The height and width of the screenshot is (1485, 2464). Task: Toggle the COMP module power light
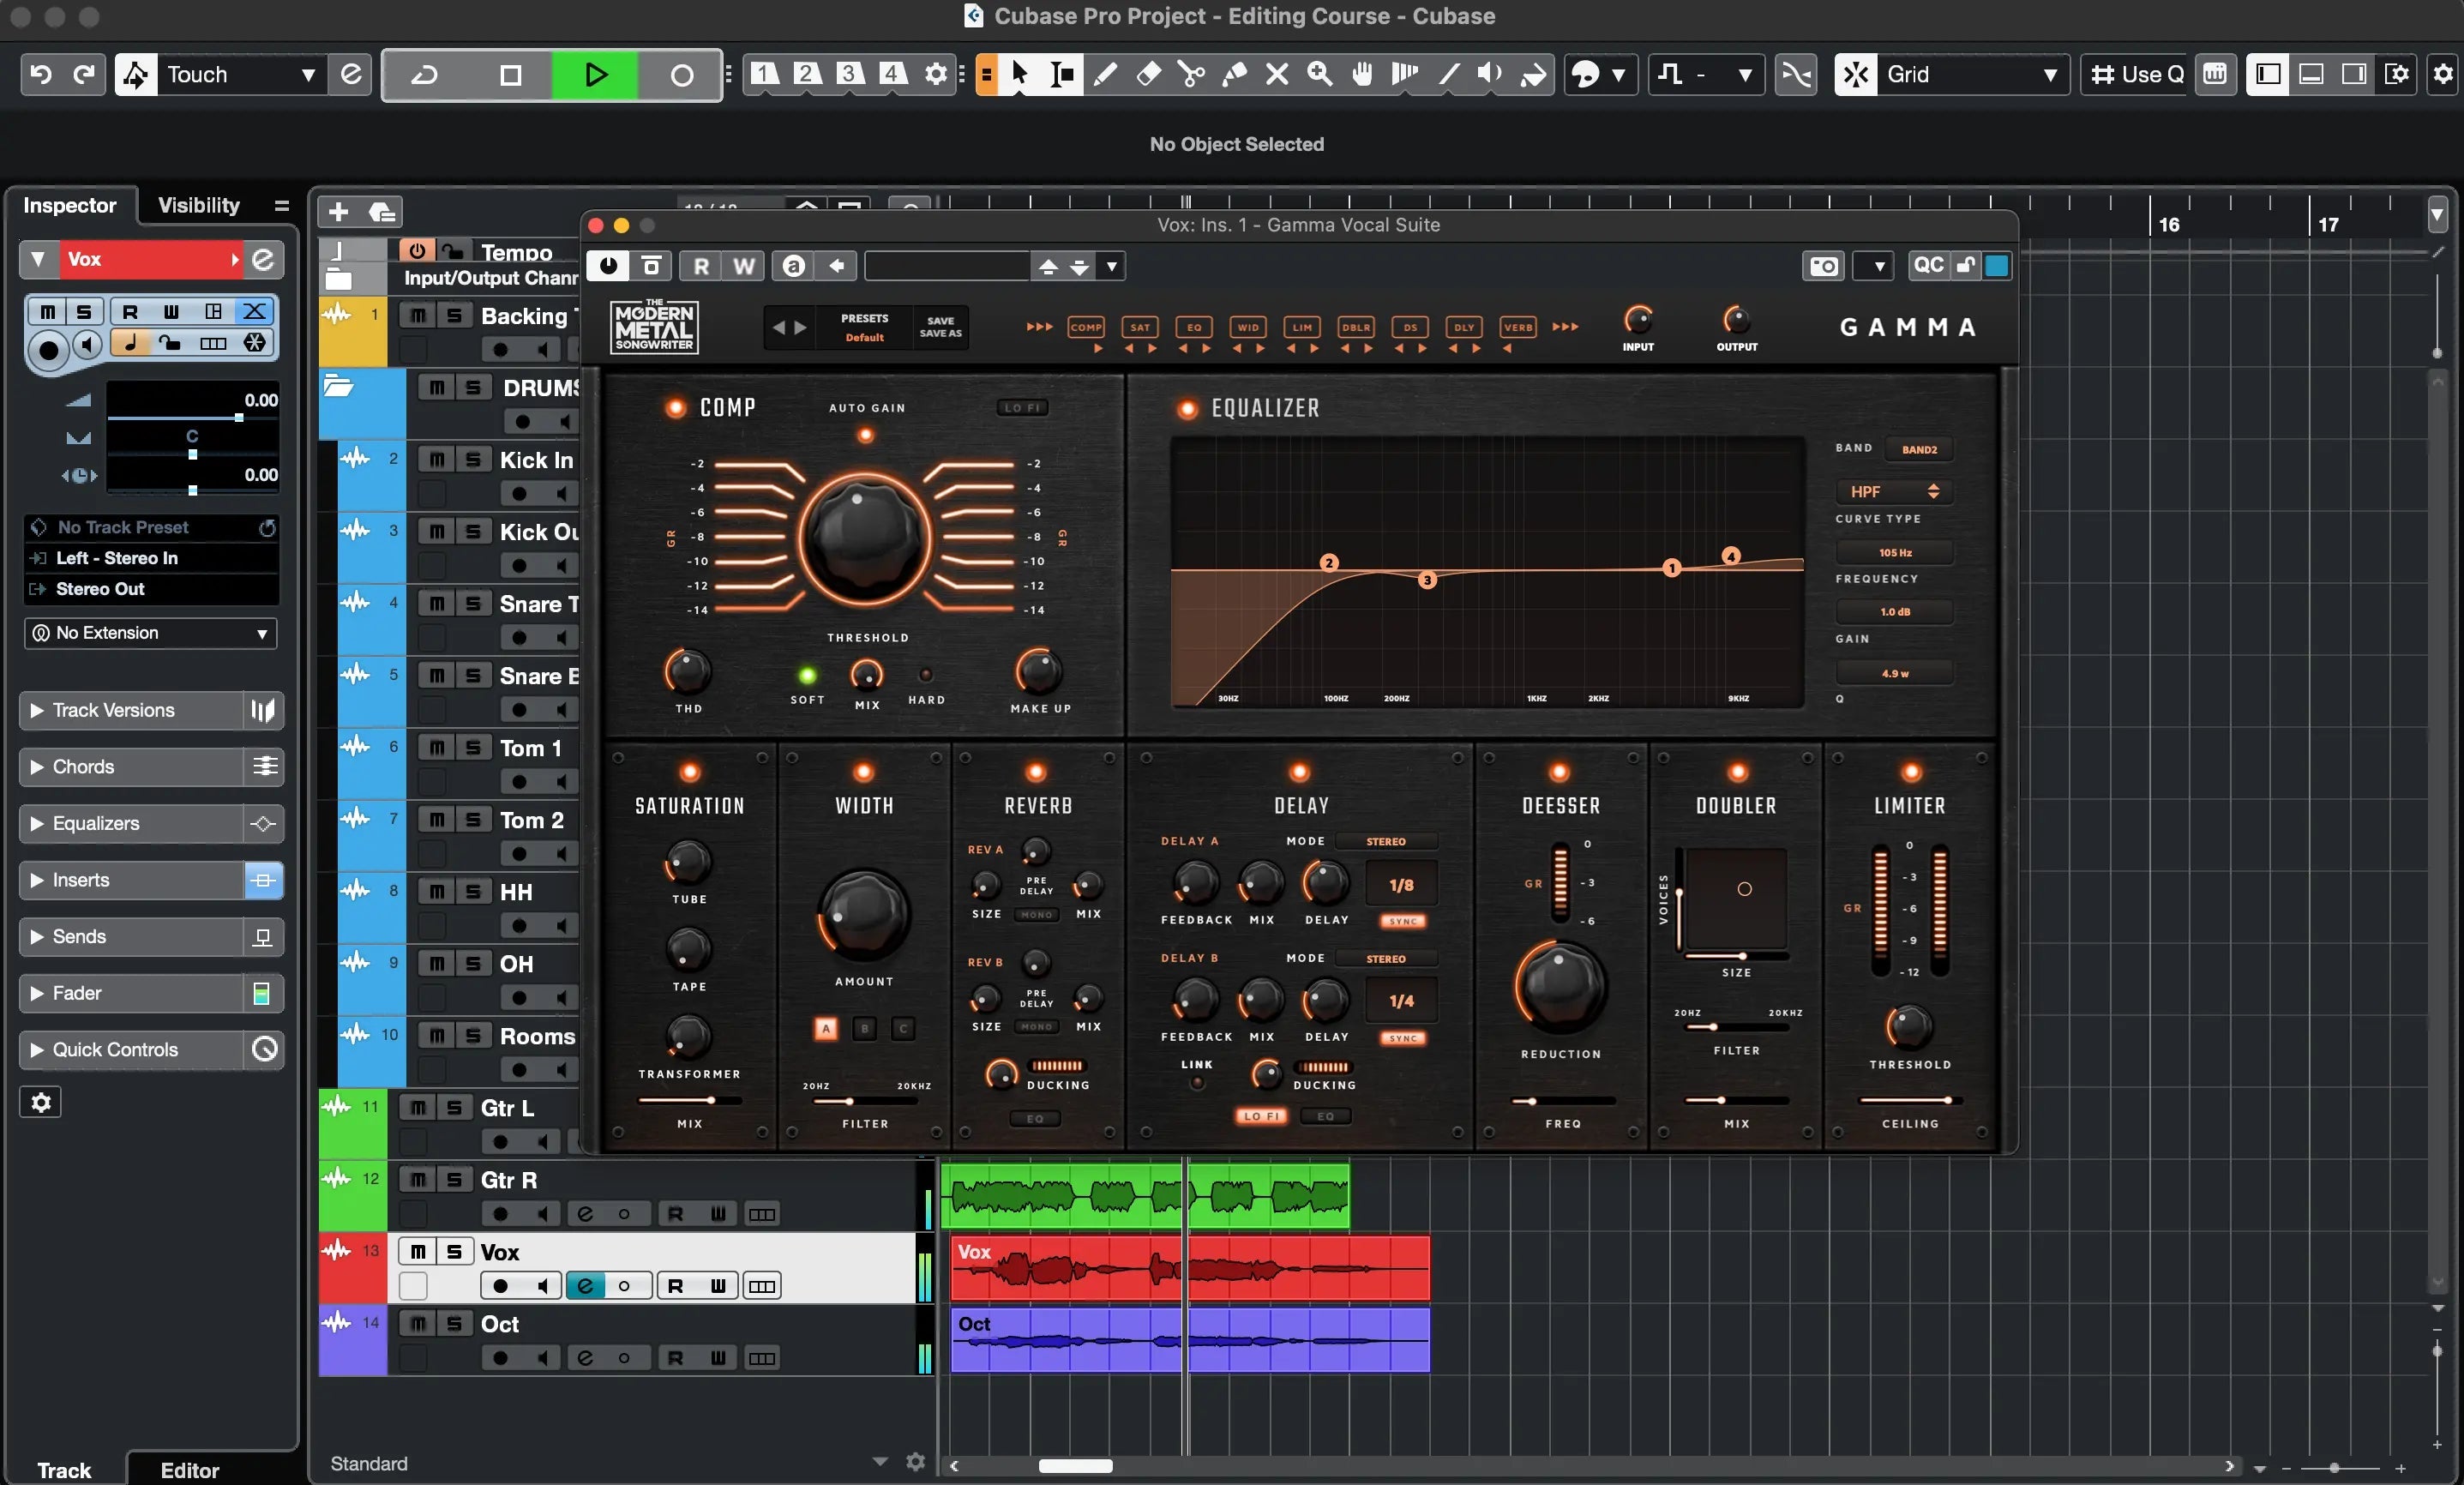(676, 407)
